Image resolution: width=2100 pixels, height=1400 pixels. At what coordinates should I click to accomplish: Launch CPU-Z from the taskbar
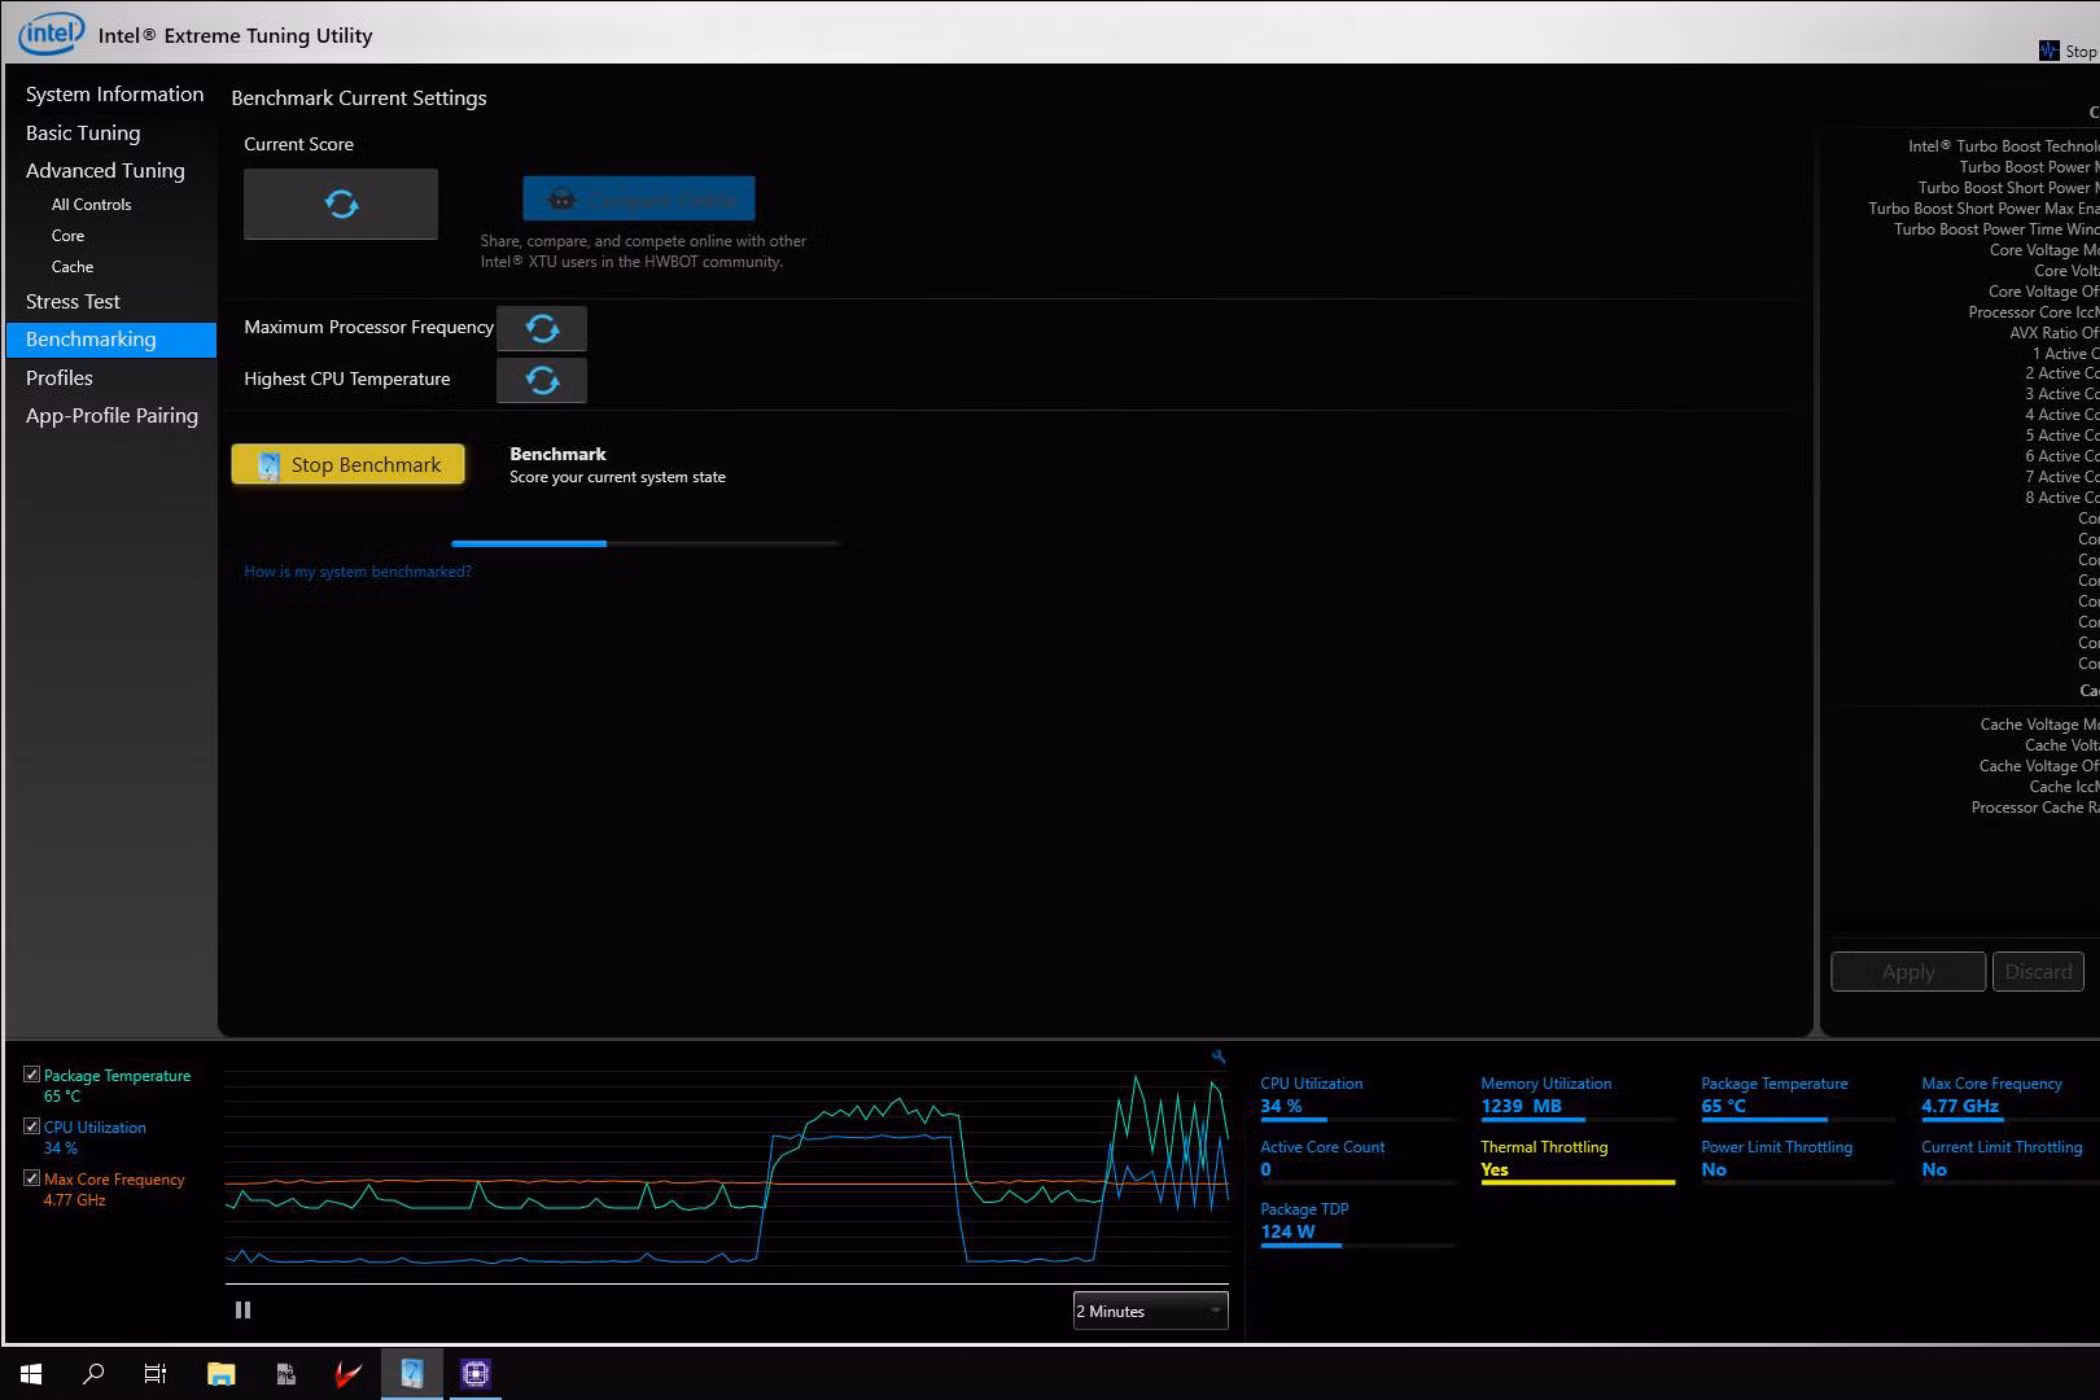(475, 1373)
